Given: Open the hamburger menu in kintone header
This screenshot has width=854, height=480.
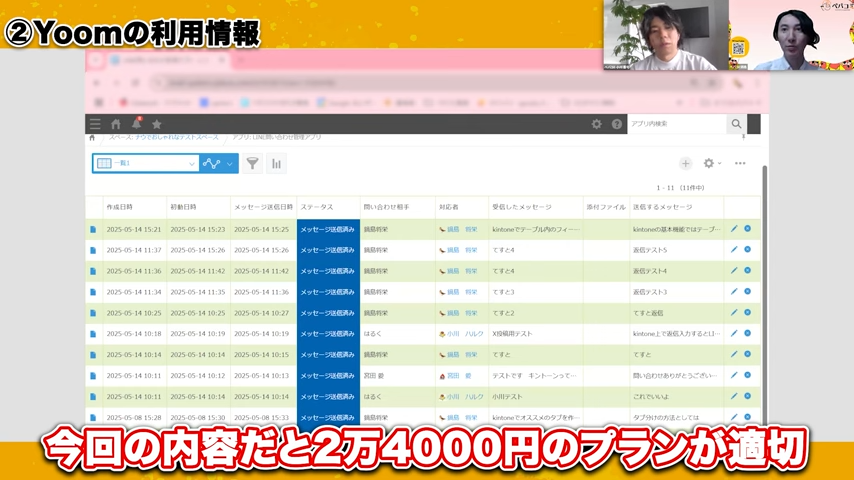Looking at the screenshot, I should pos(95,124).
